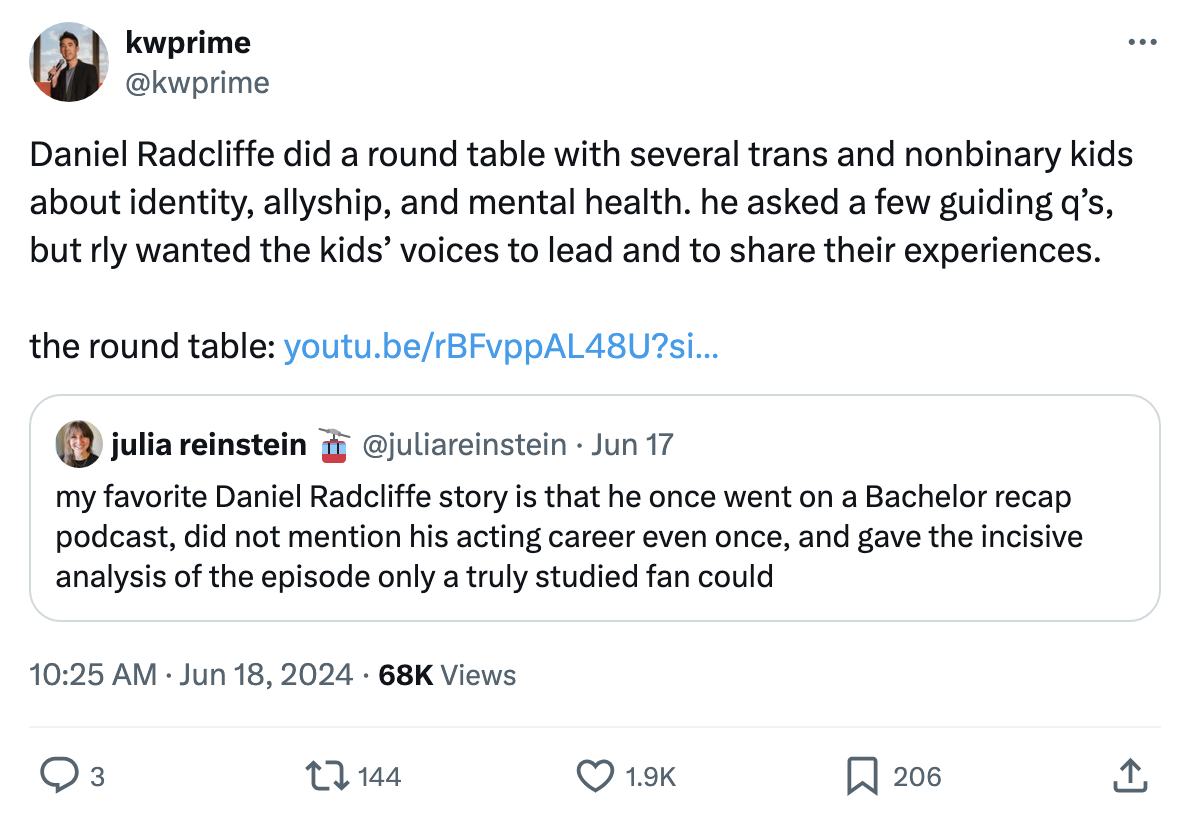Click the share upload icon
The width and height of the screenshot is (1192, 822).
[1130, 776]
